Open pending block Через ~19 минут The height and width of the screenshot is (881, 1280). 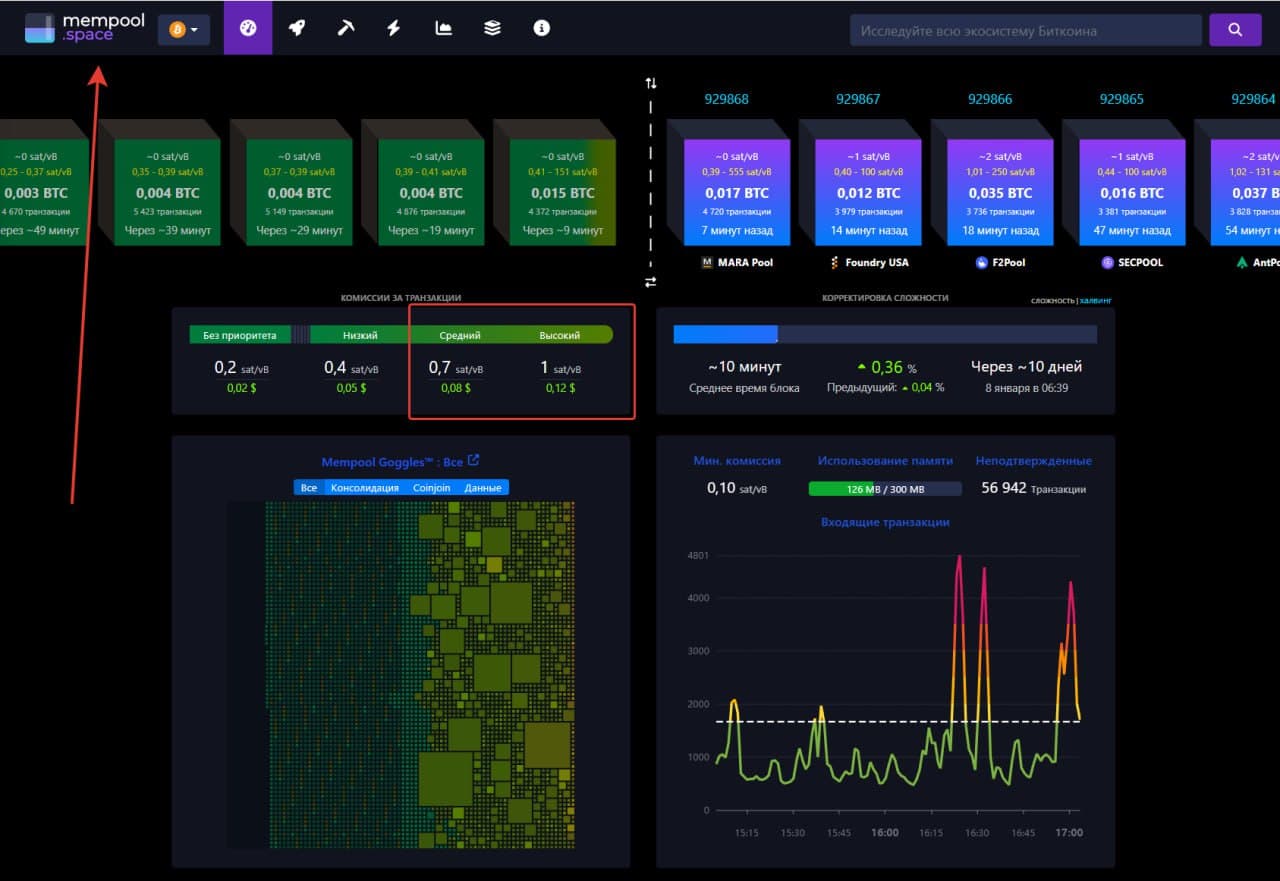431,192
